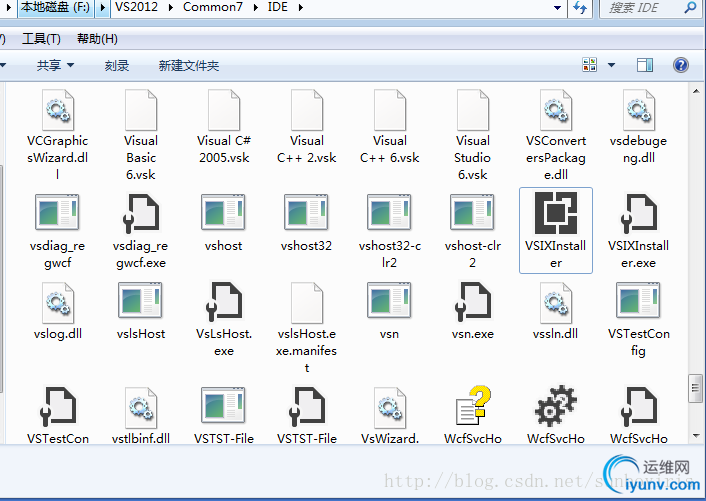706x501 pixels.
Task: Go to Common7 breadcrumb folder
Action: click(213, 7)
